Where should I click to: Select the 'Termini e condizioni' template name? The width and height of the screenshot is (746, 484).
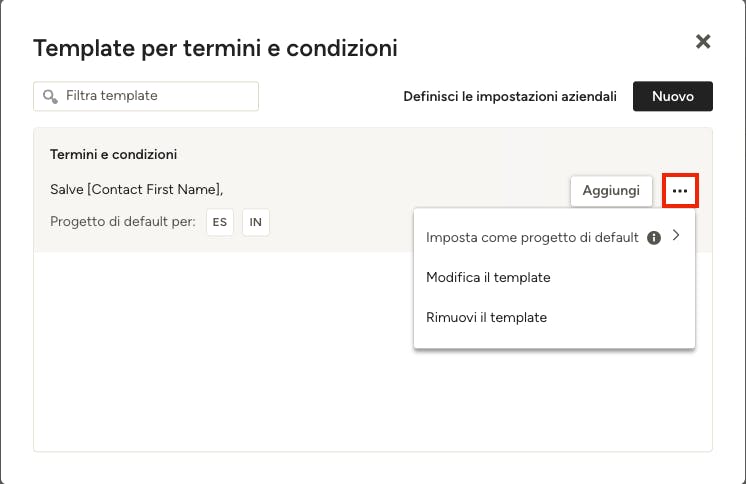[x=113, y=154]
